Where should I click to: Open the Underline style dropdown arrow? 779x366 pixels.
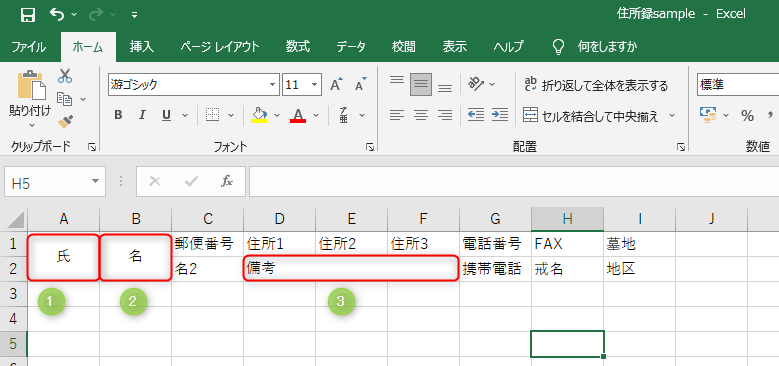tap(185, 115)
